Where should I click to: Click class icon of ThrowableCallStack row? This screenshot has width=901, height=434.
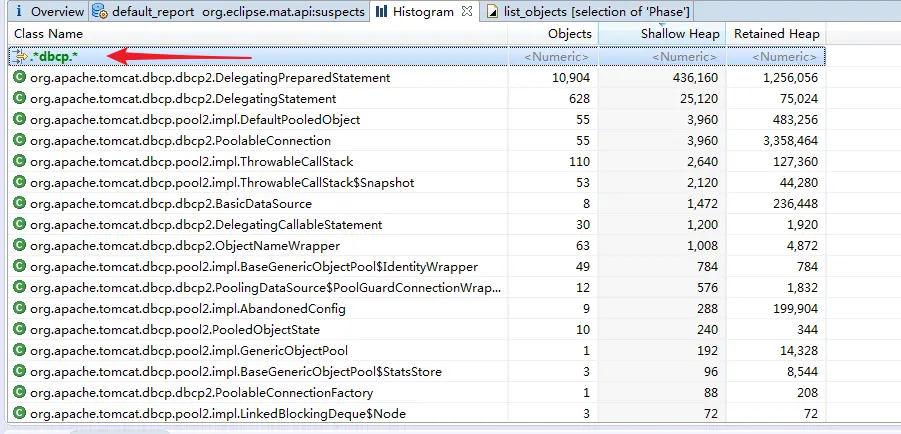[x=20, y=162]
